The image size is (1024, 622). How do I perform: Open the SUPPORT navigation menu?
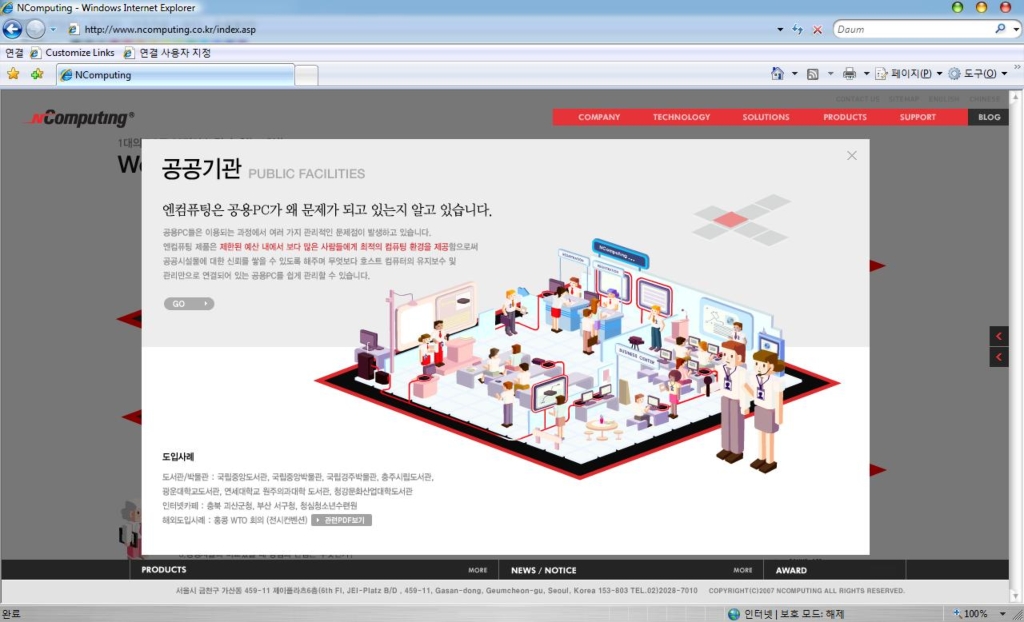point(918,117)
